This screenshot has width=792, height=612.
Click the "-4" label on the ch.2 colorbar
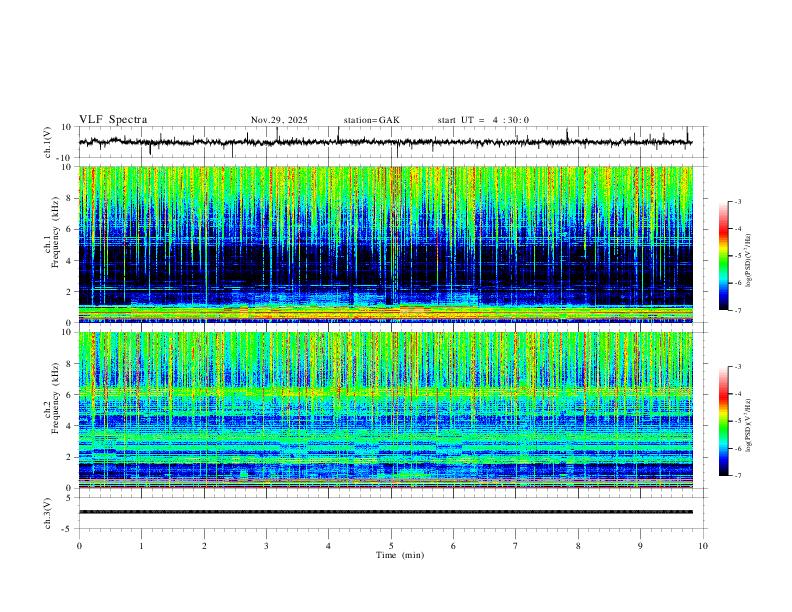click(x=737, y=394)
